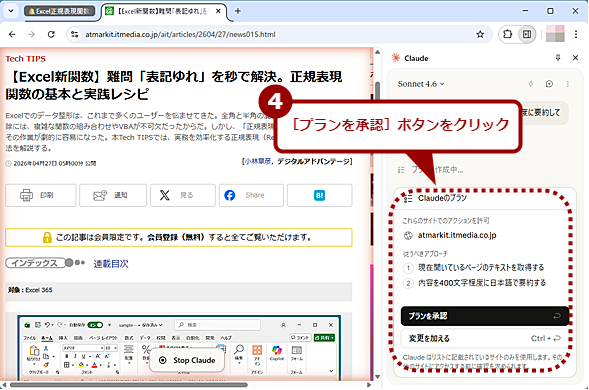589x390 pixels.
Task: Share on X with the 見る button
Action: tap(183, 195)
